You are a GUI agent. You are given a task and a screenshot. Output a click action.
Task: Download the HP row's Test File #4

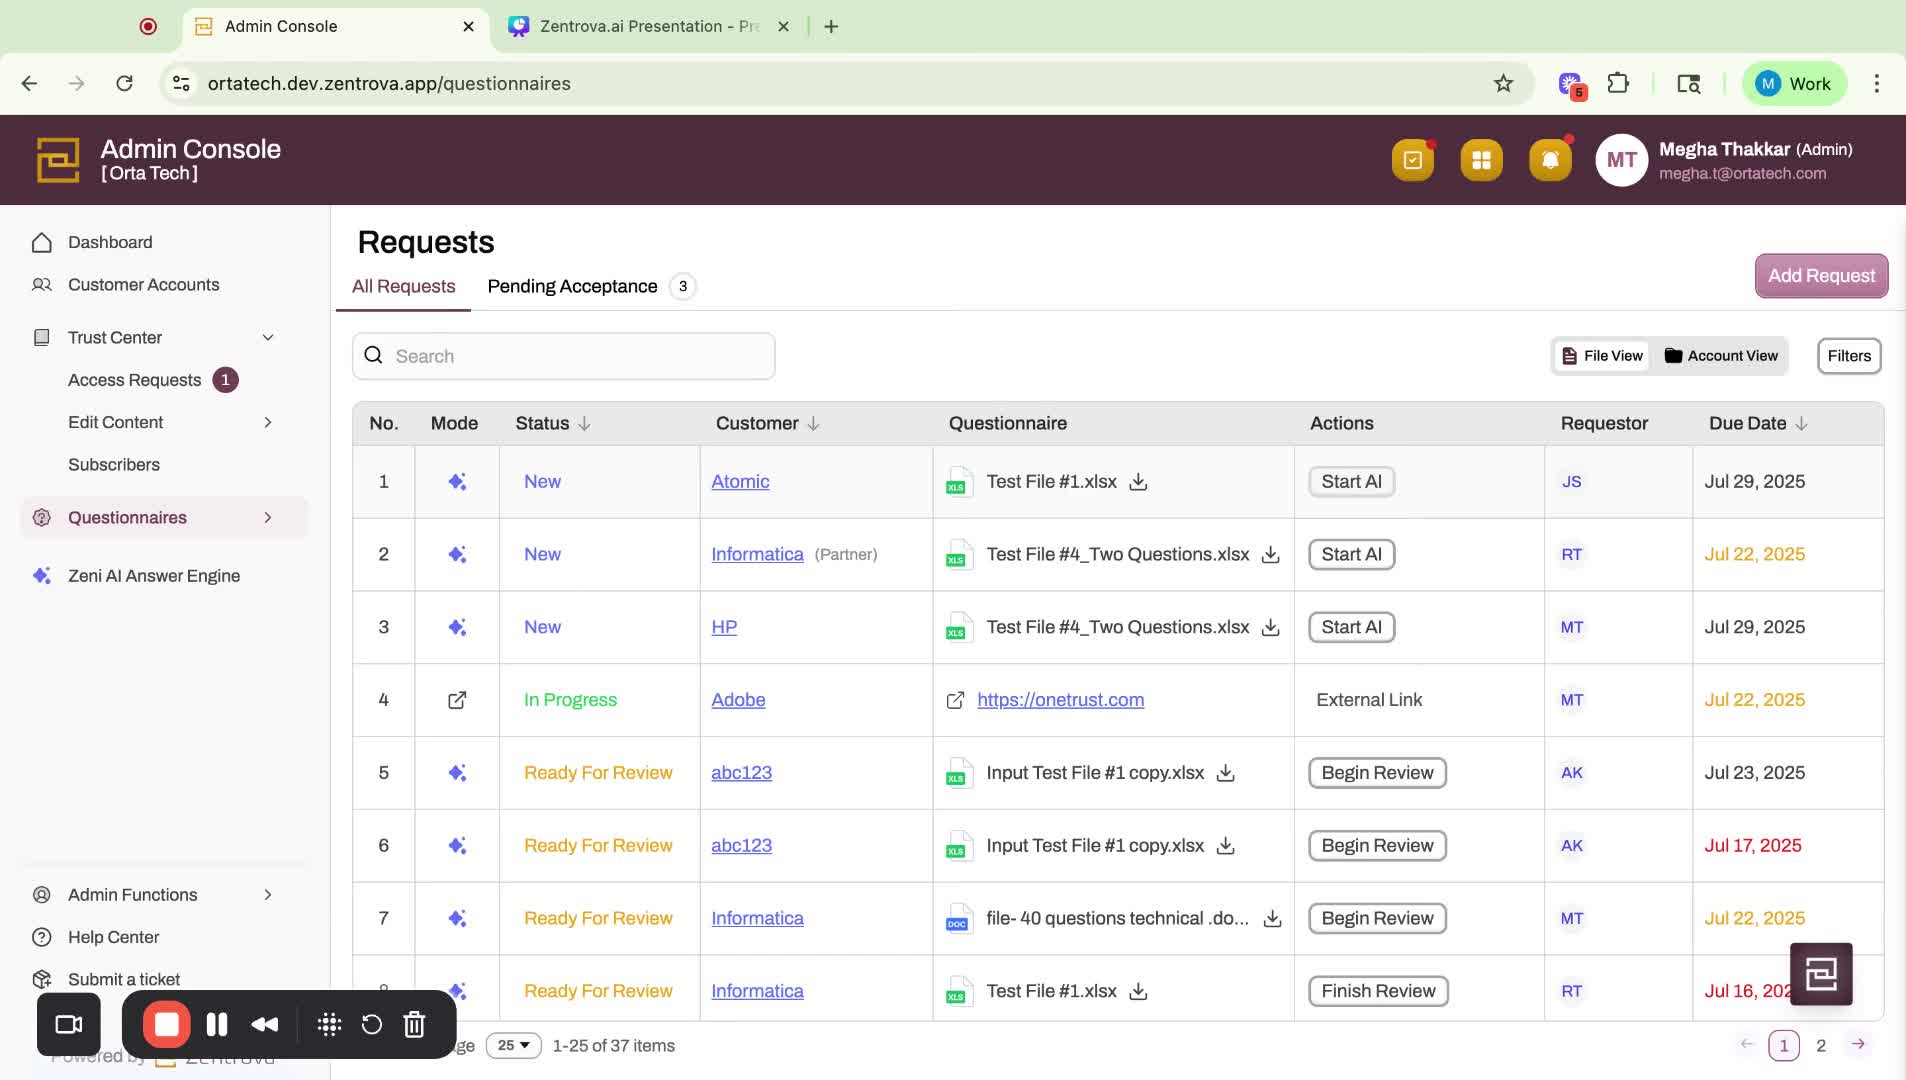[x=1270, y=628]
